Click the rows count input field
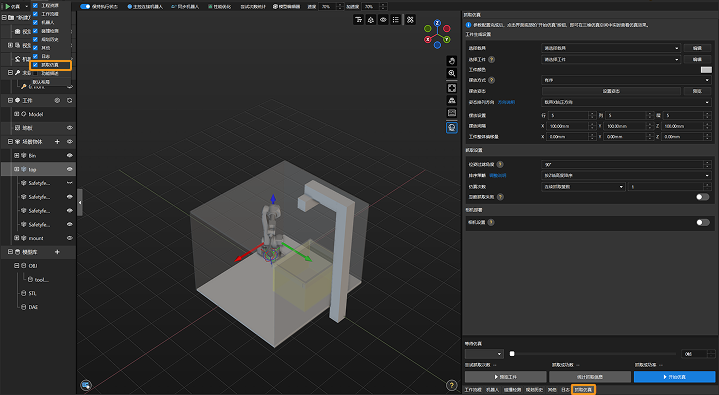719x395 pixels. tap(571, 116)
